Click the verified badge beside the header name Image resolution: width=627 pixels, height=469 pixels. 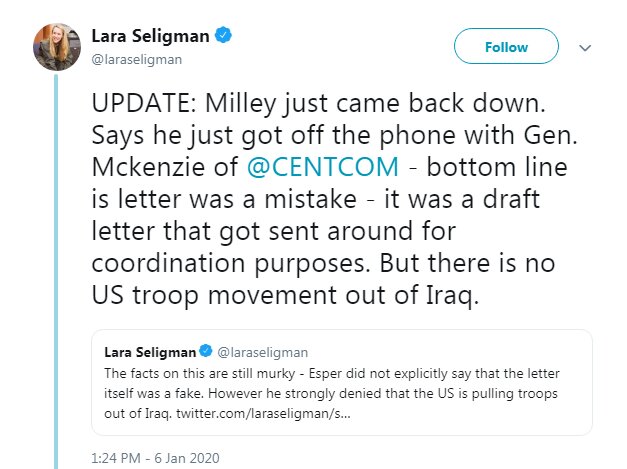[225, 37]
